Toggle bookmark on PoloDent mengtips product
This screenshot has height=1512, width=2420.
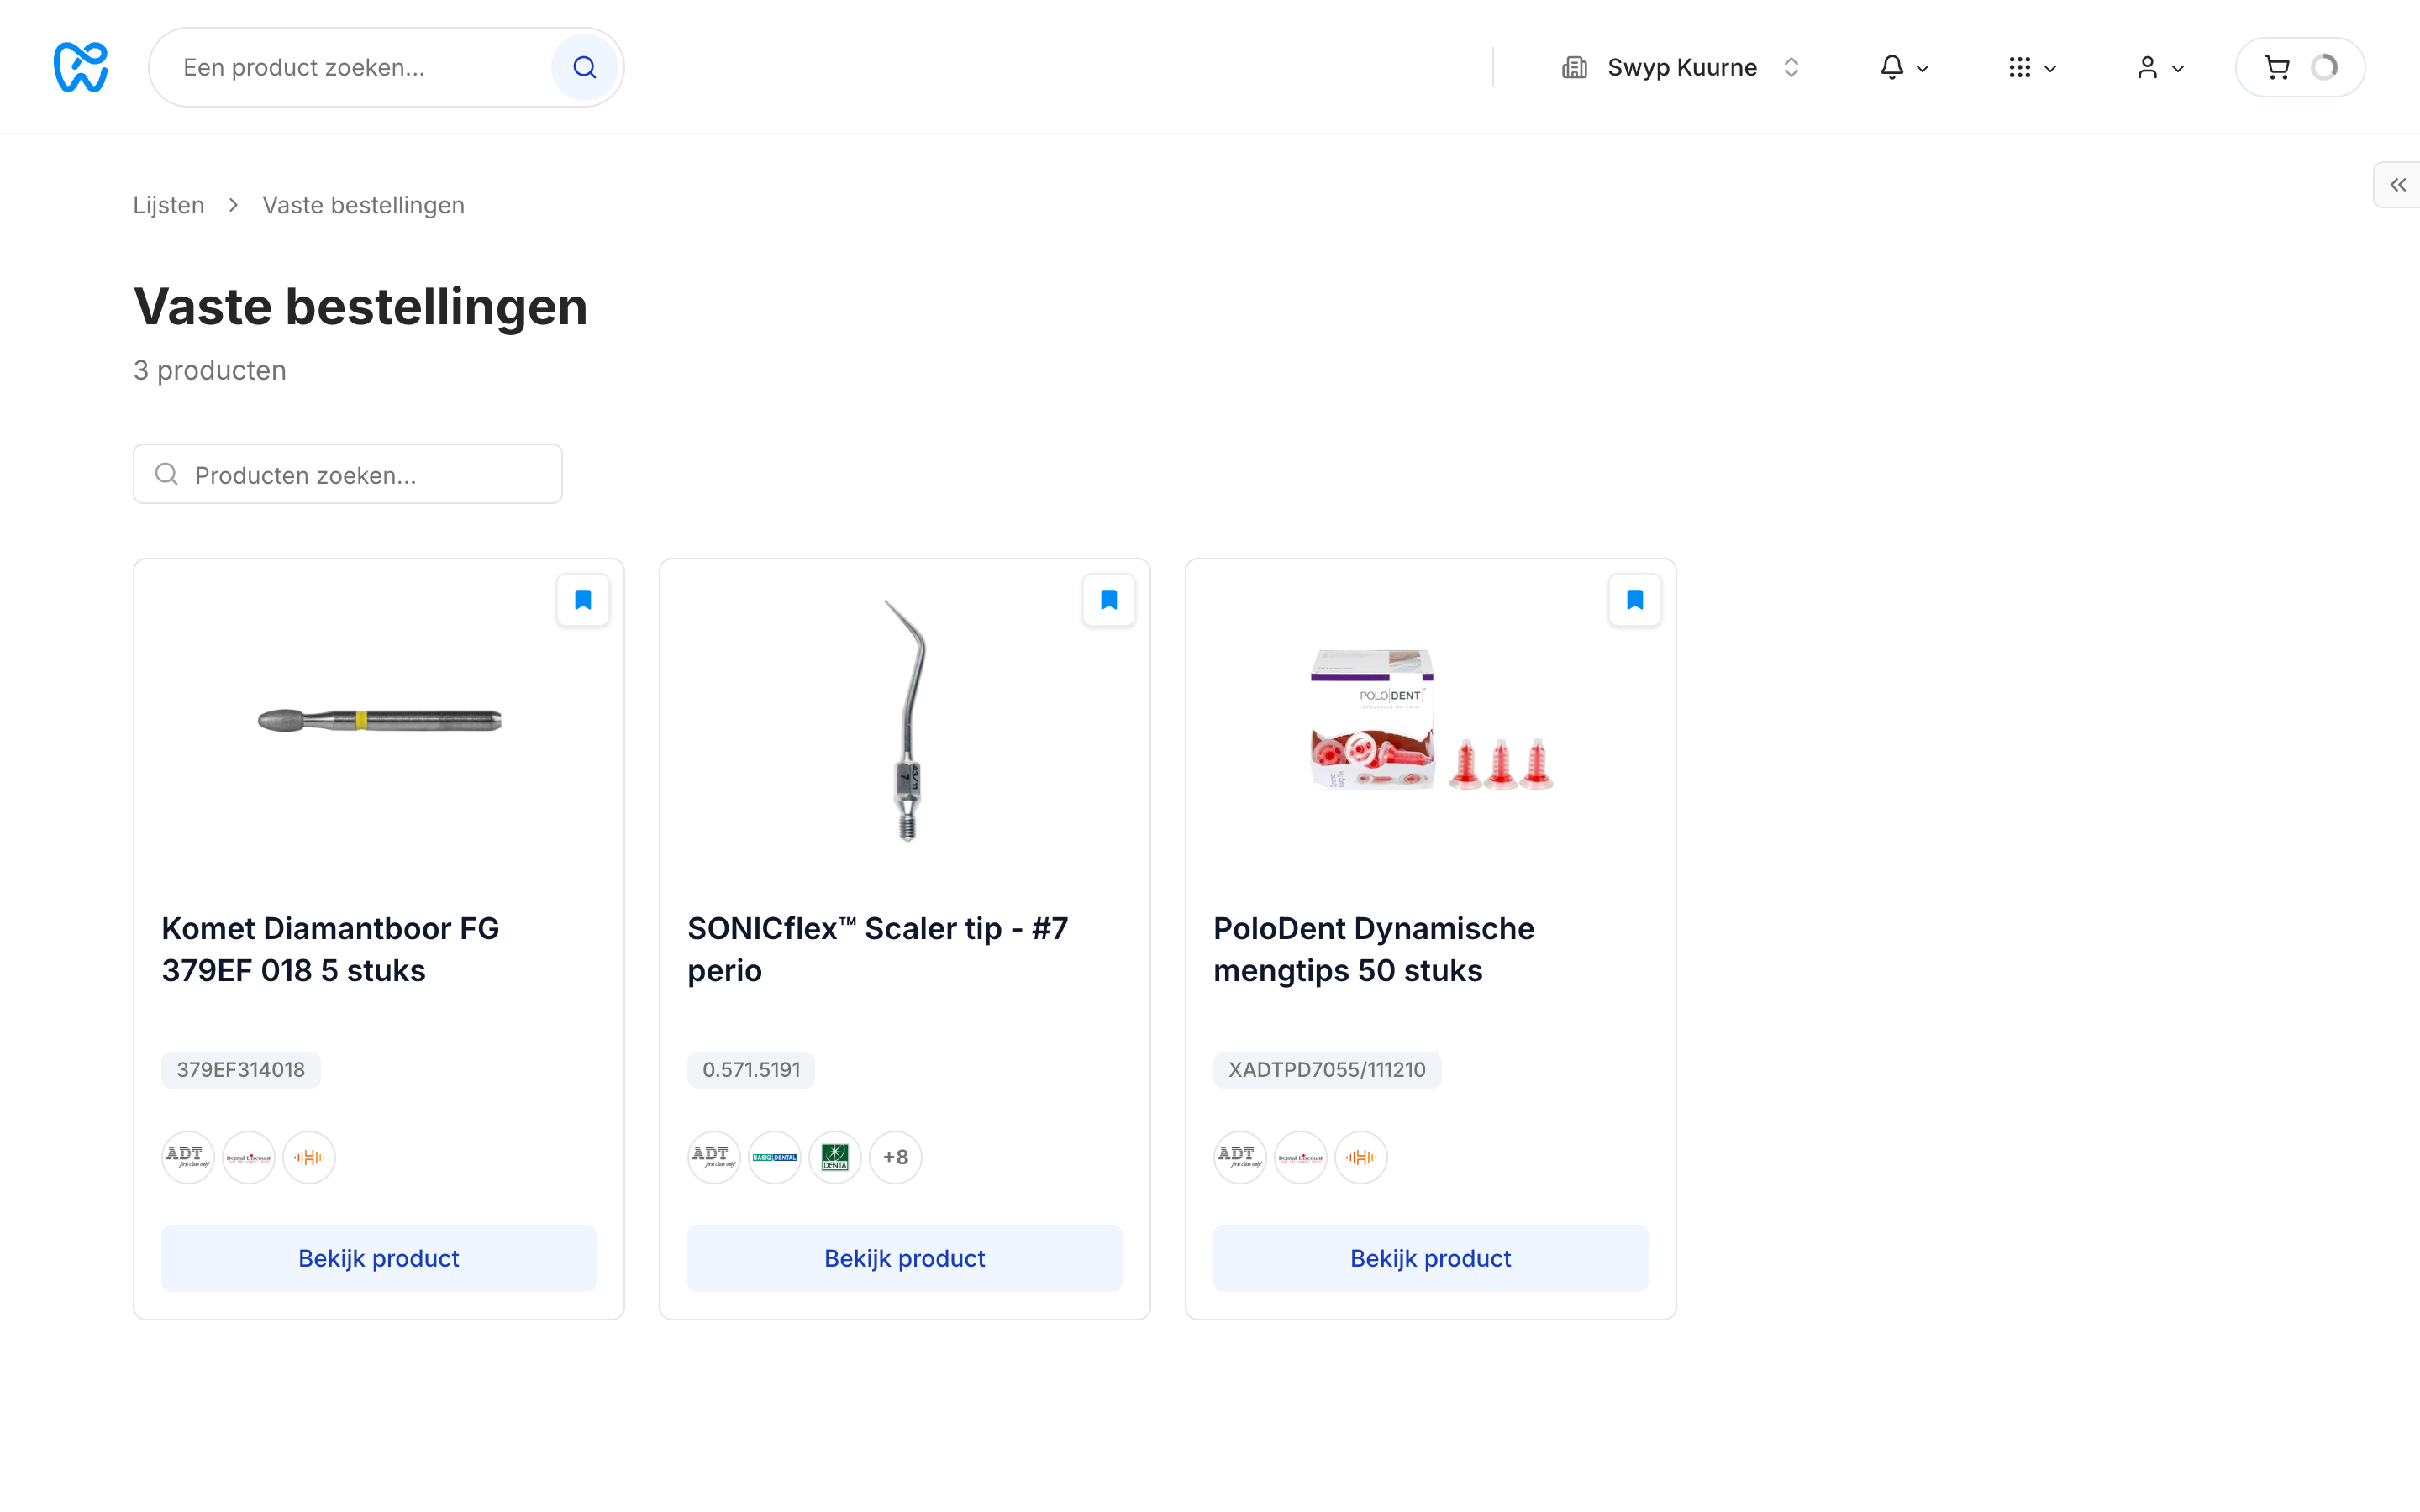[1635, 600]
